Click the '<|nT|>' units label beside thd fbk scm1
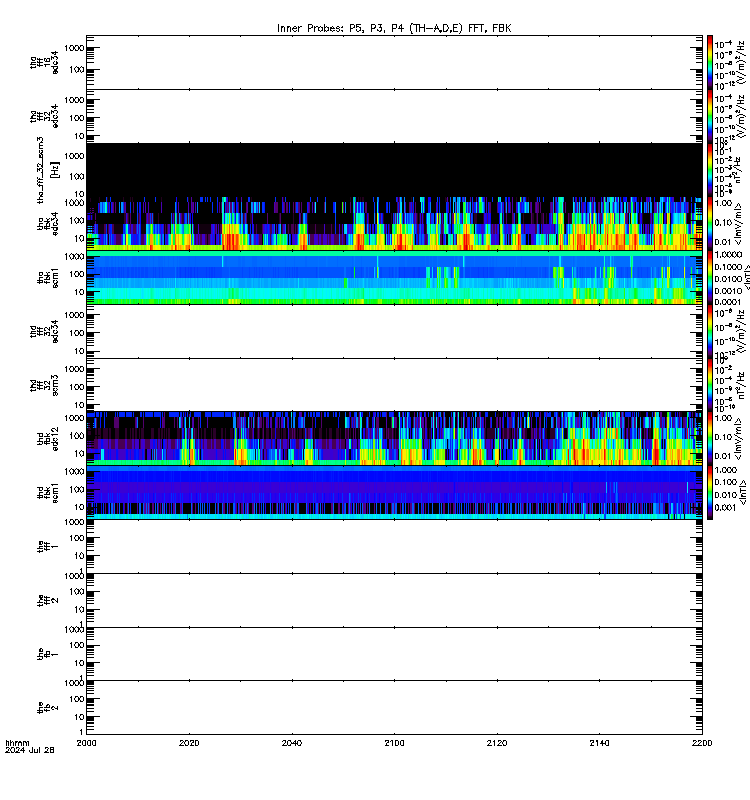 coord(745,493)
